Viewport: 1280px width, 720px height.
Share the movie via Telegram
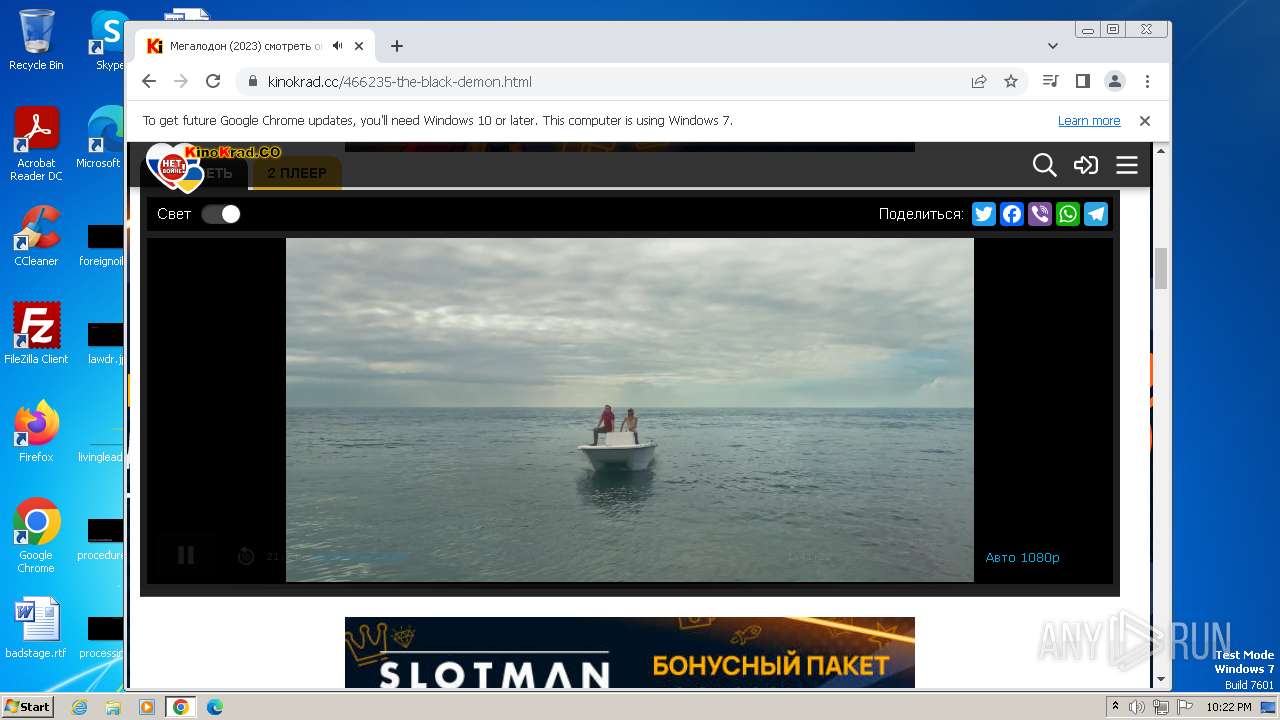[1096, 214]
